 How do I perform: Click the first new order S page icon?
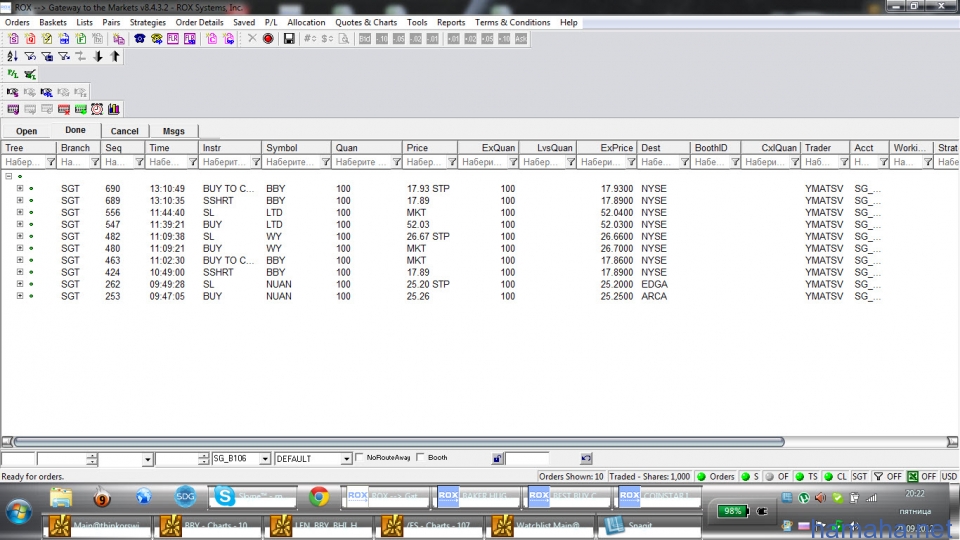click(x=13, y=39)
